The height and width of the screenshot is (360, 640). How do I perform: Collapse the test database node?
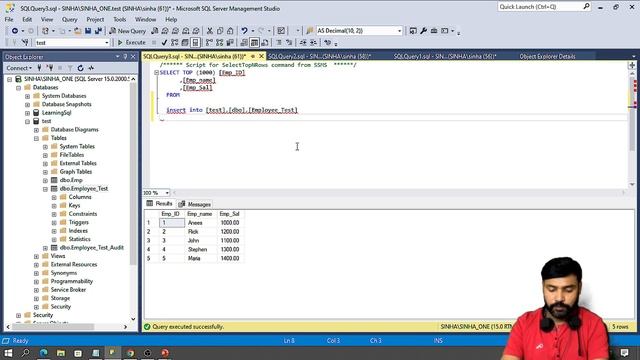point(27,122)
